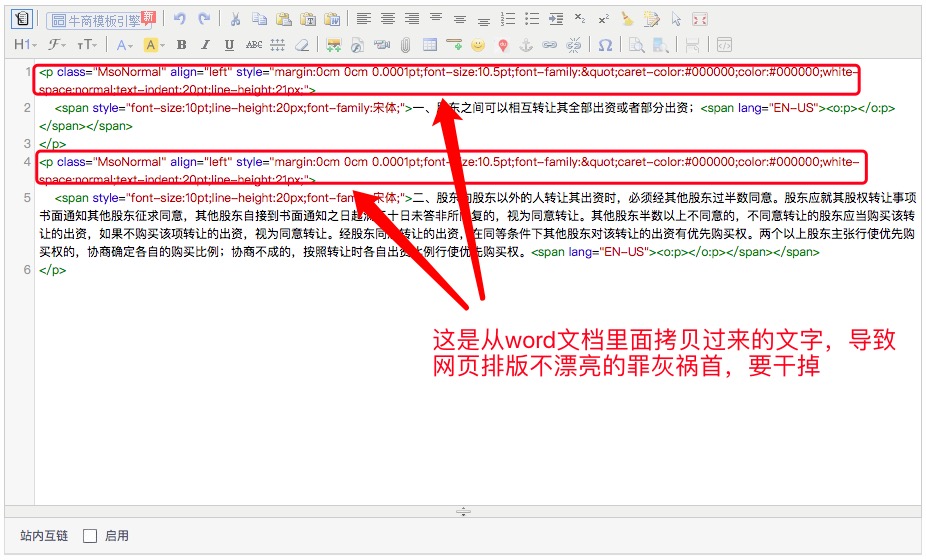
Task: Undo the last edit
Action: 180,19
